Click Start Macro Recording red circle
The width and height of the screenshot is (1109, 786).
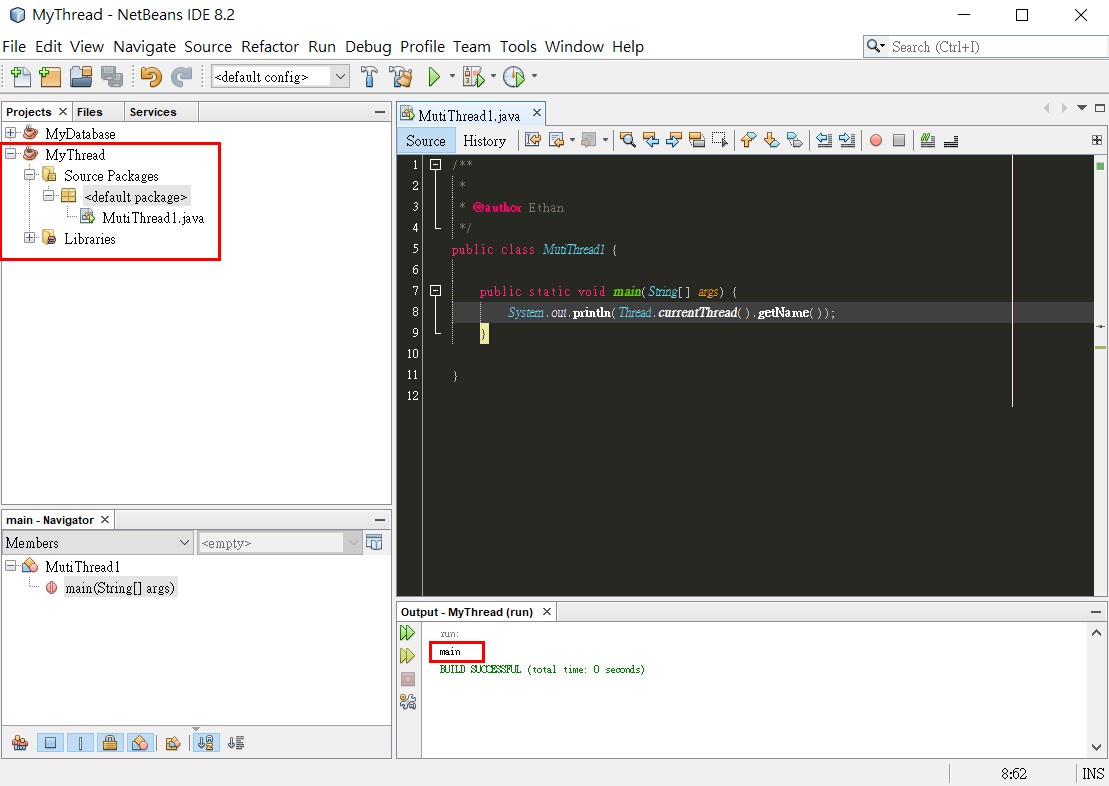click(876, 140)
